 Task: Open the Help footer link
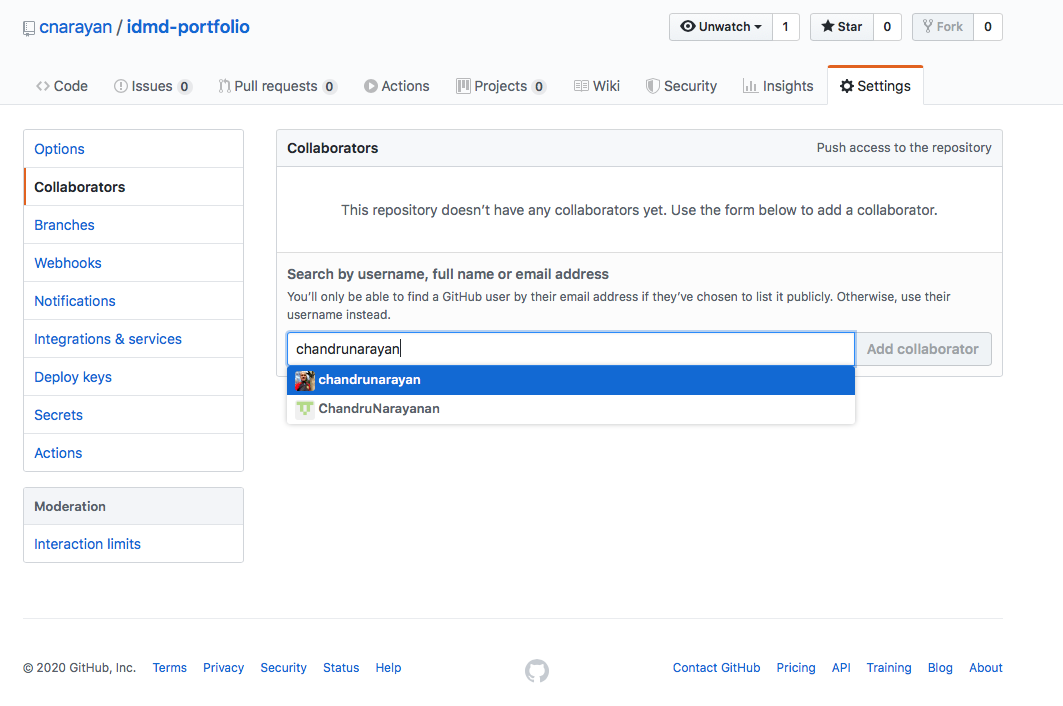388,668
